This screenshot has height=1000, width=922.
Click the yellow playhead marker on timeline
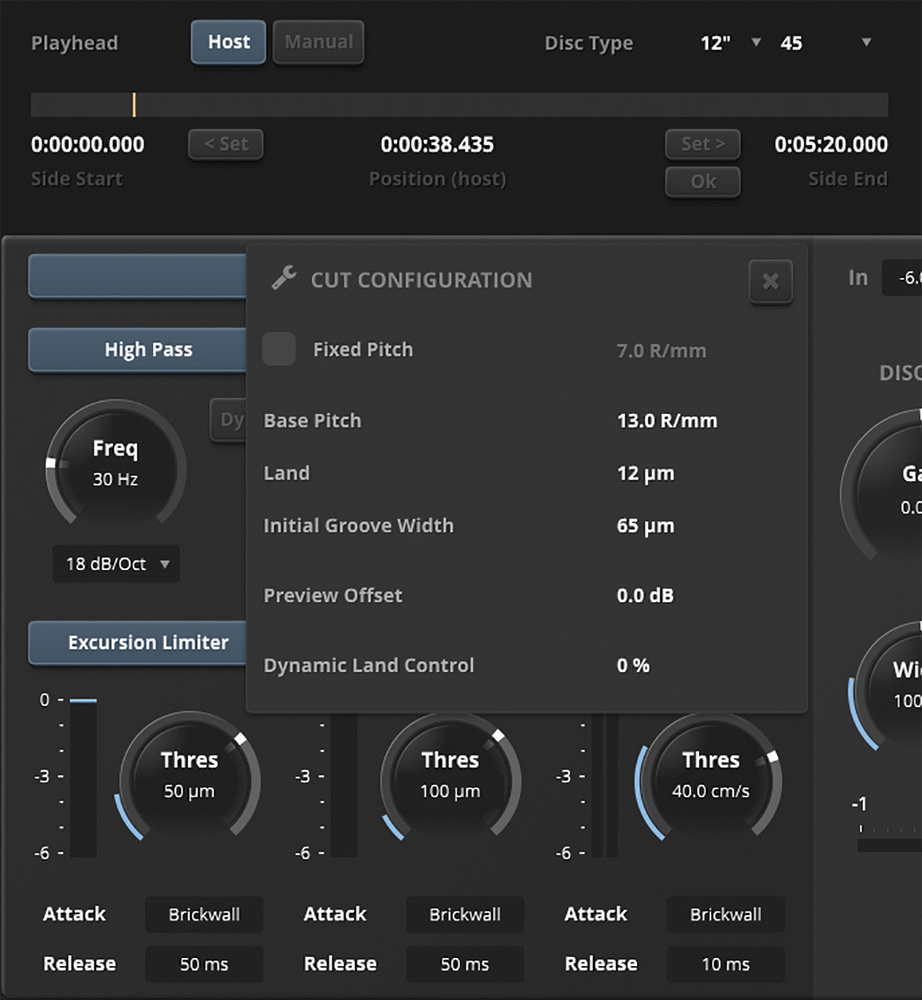(x=134, y=105)
